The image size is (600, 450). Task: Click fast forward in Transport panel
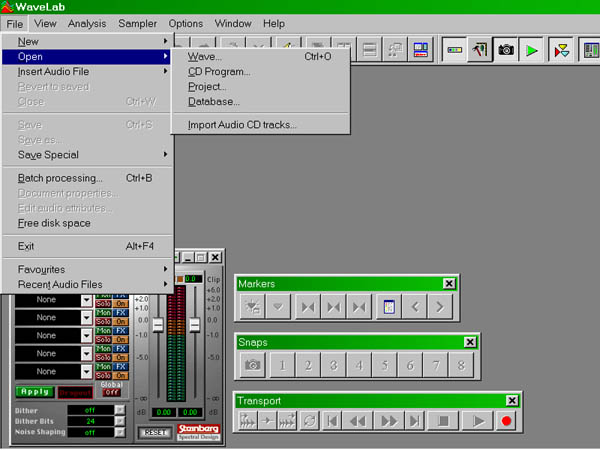[389, 421]
